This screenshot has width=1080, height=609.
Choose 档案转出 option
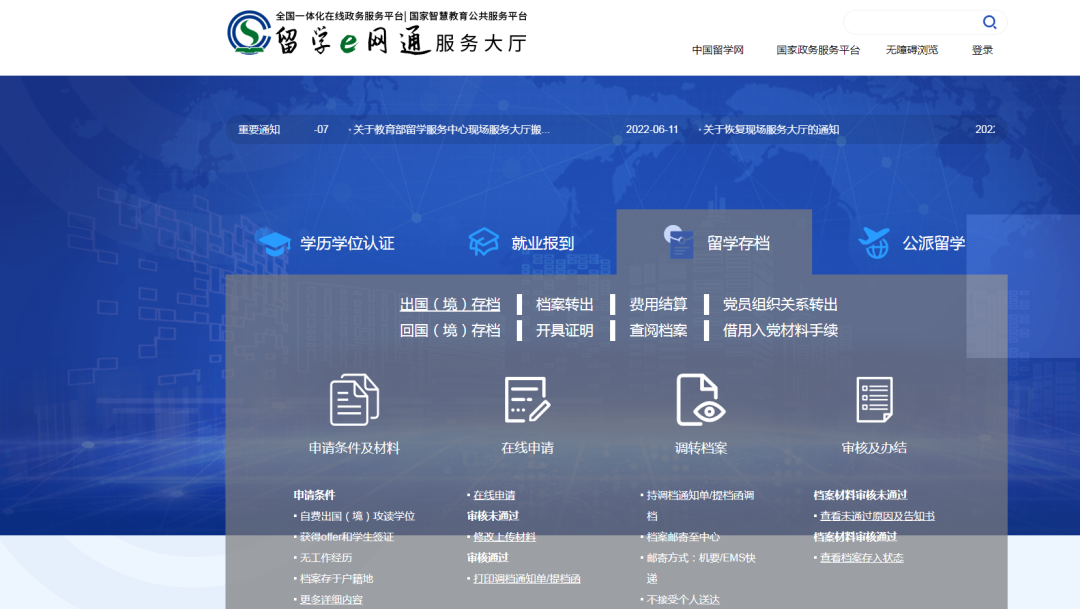pyautogui.click(x=564, y=304)
